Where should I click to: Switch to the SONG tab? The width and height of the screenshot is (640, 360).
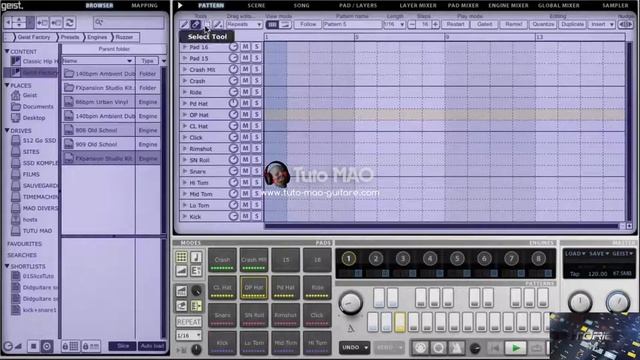click(x=301, y=6)
